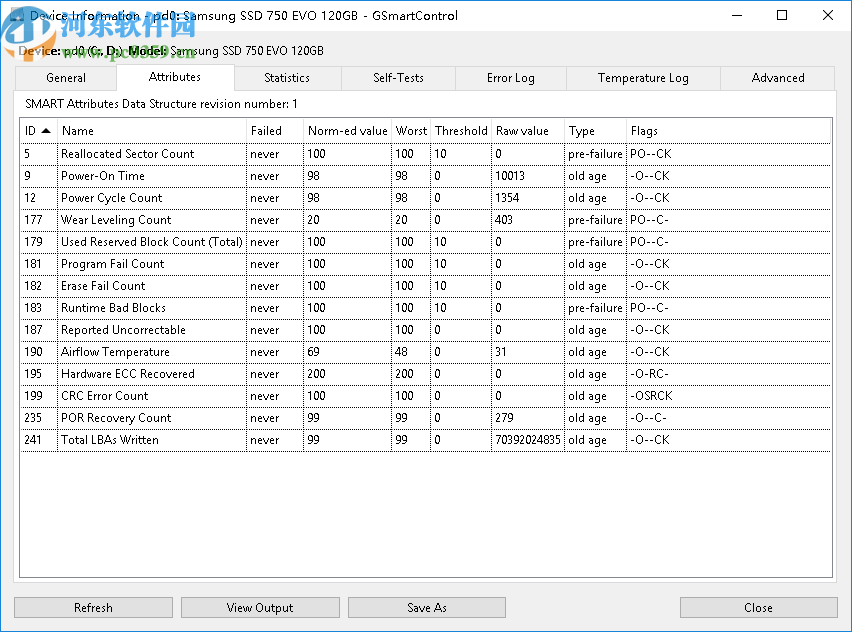Maximize the GSmartControl window

coord(782,15)
